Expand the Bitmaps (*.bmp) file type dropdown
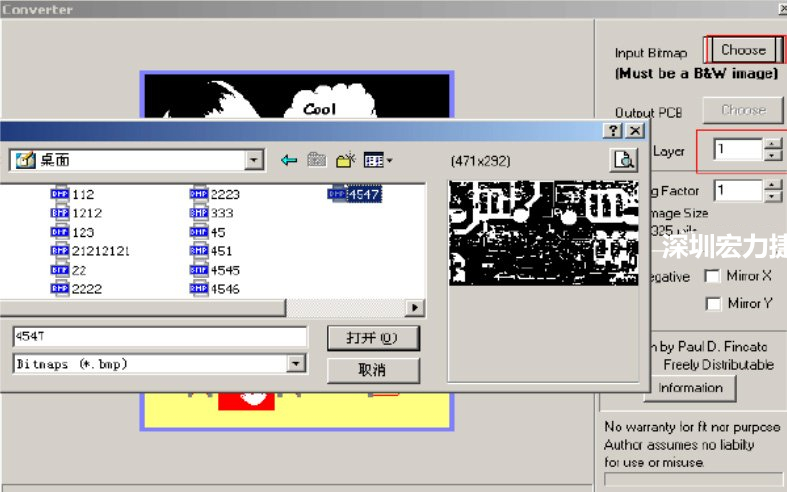787x492 pixels. coord(295,364)
